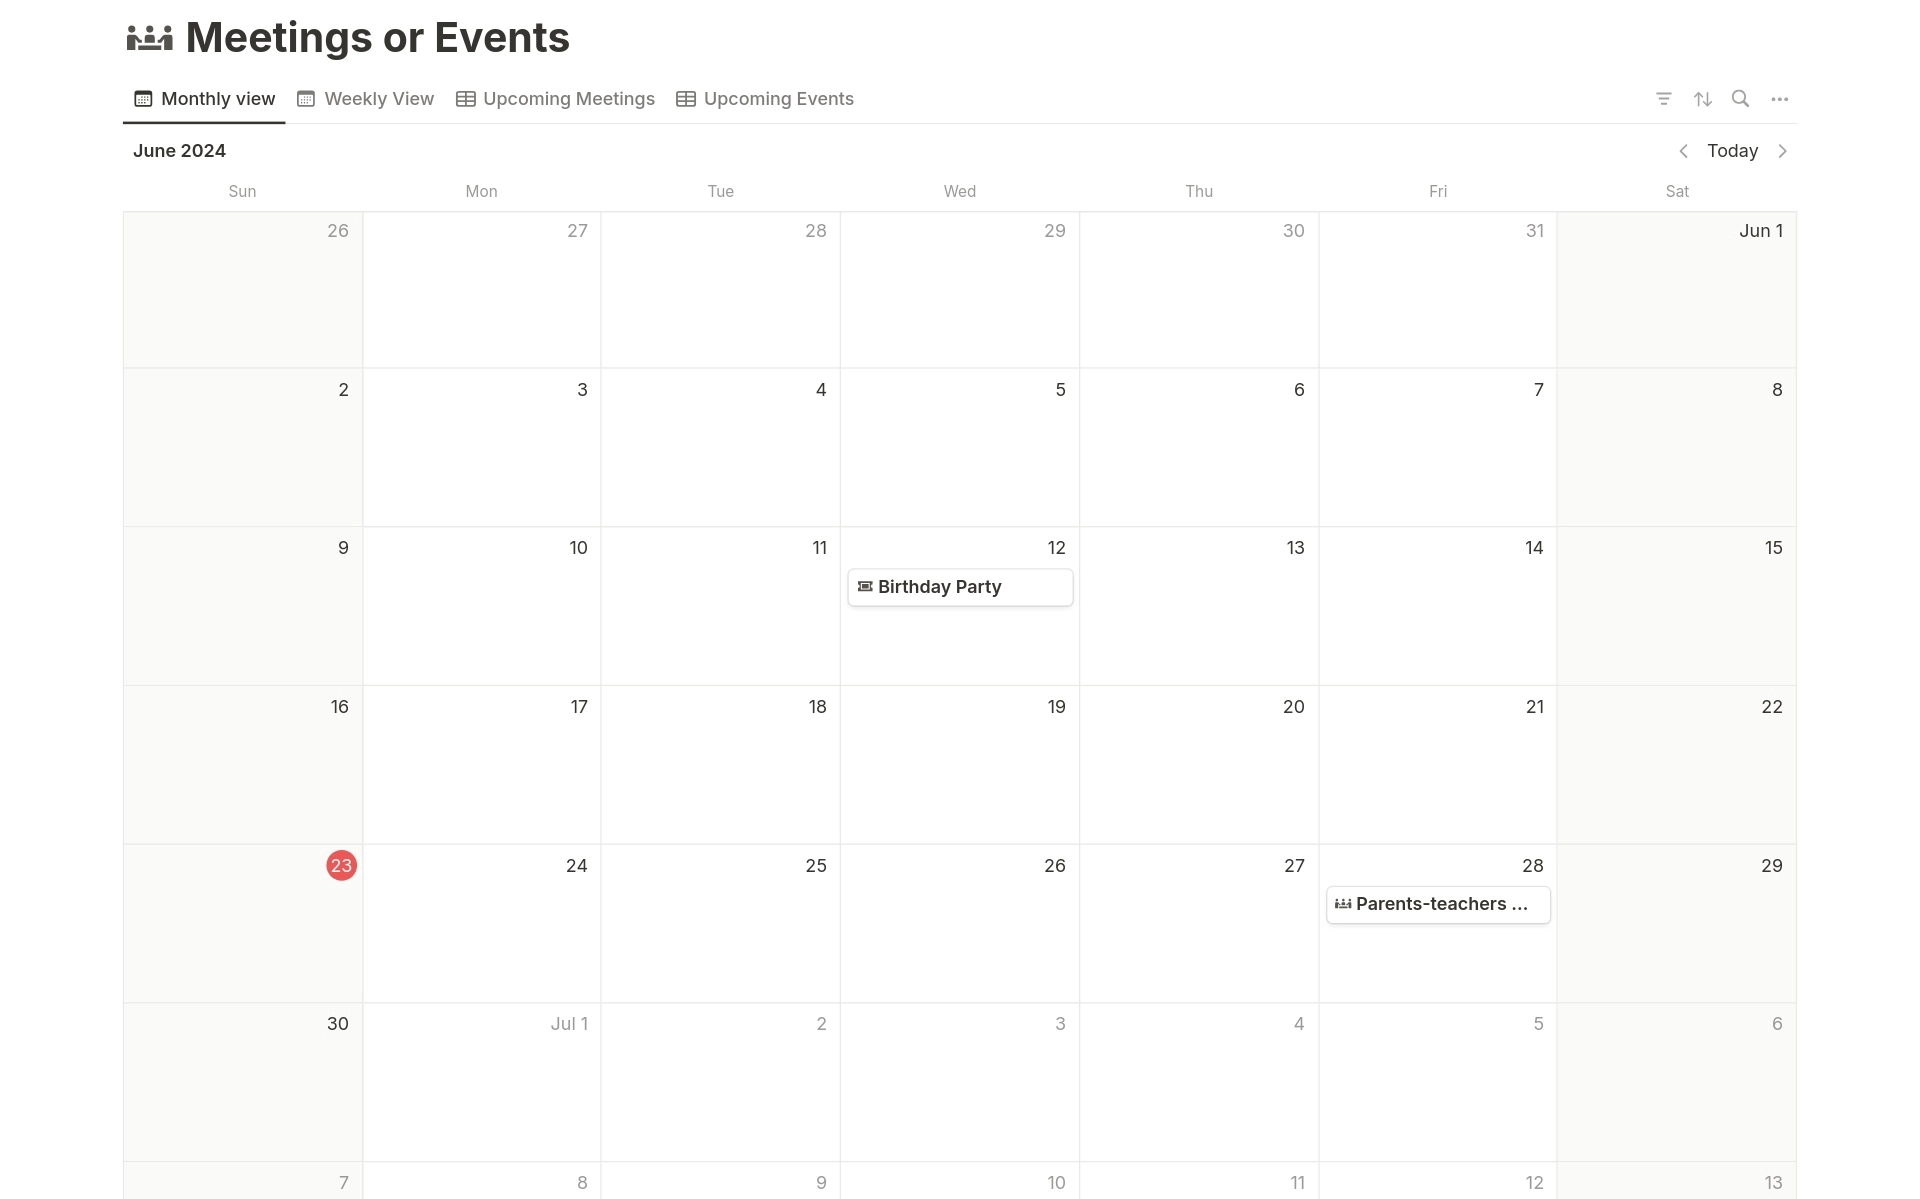This screenshot has width=1920, height=1199.
Task: Select the Upcoming Meetings grid icon
Action: click(x=465, y=98)
